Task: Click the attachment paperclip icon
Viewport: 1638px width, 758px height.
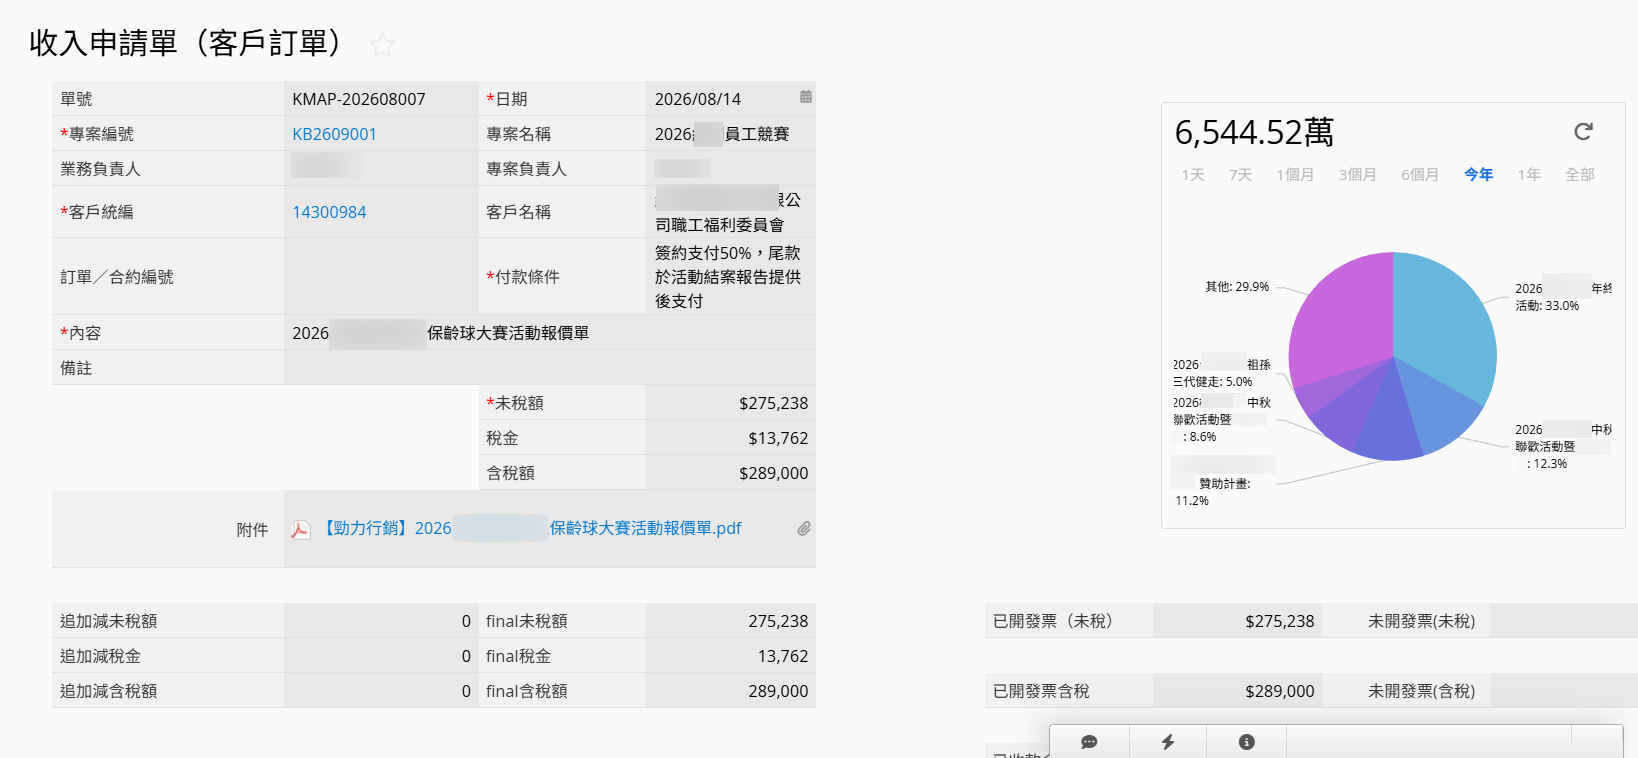Action: (804, 528)
